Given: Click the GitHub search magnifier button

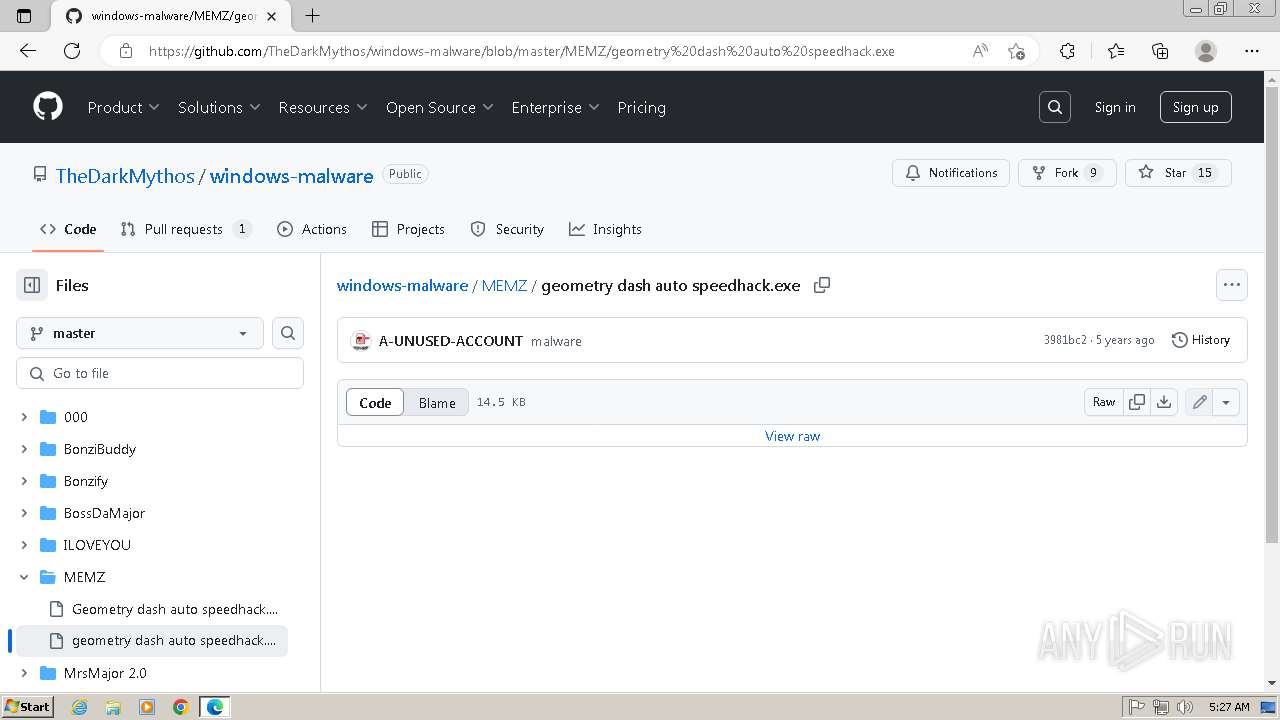Looking at the screenshot, I should pyautogui.click(x=1055, y=107).
